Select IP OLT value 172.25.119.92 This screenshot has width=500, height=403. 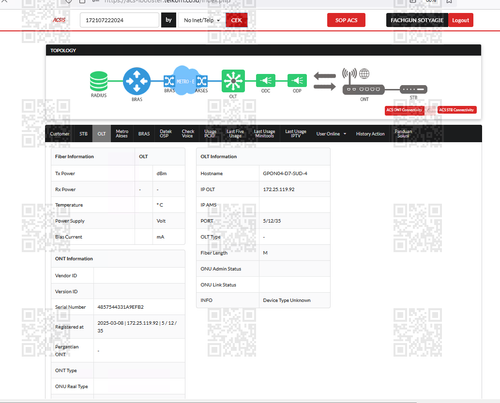click(279, 189)
